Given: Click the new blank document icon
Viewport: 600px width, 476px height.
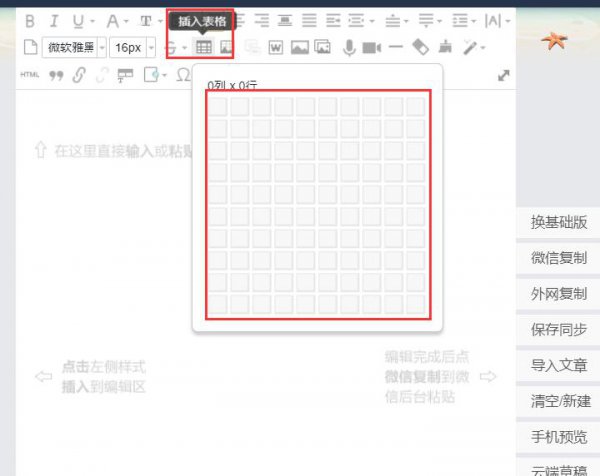Looking at the screenshot, I should pos(31,47).
